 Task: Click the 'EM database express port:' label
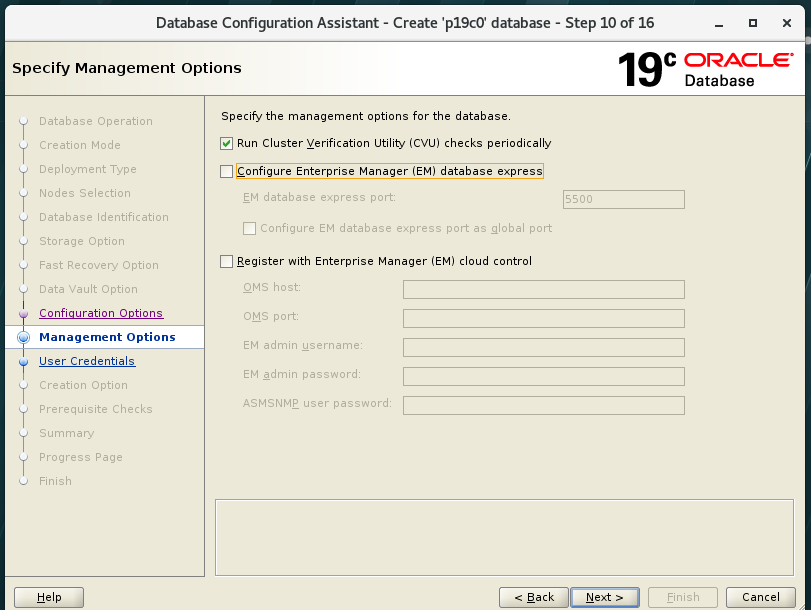(x=319, y=197)
